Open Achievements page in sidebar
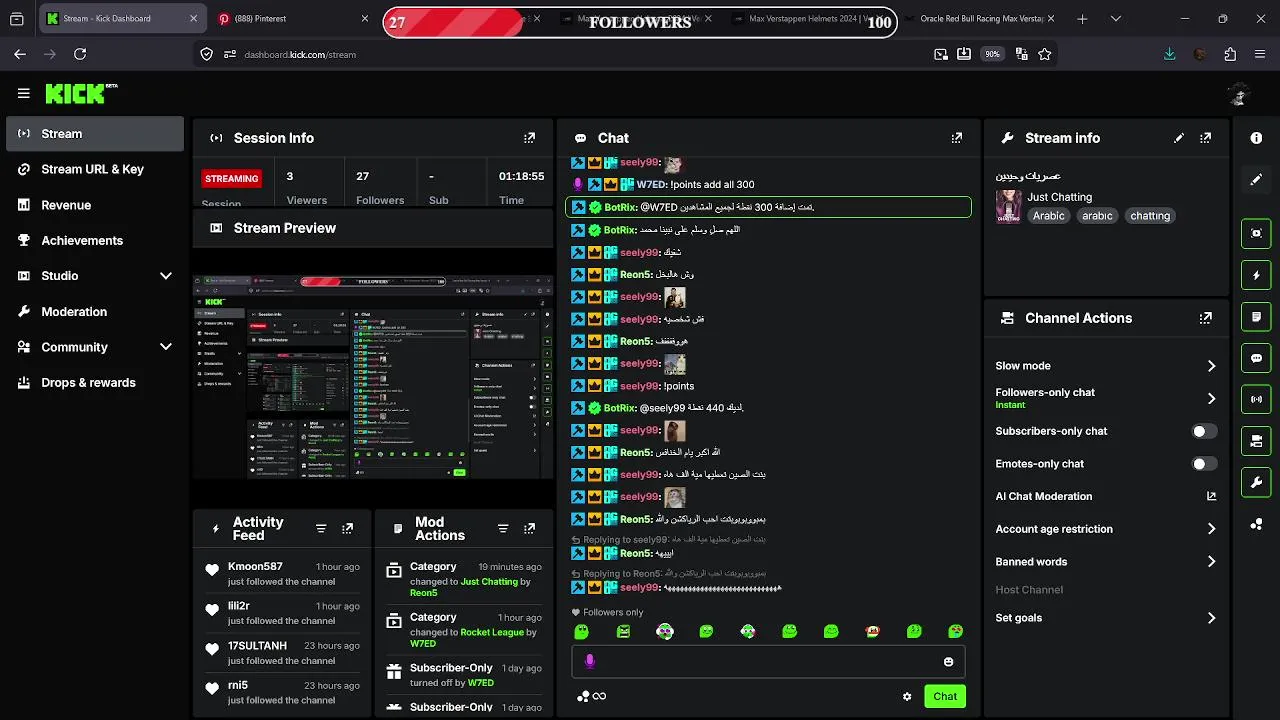1280x720 pixels. click(x=95, y=240)
